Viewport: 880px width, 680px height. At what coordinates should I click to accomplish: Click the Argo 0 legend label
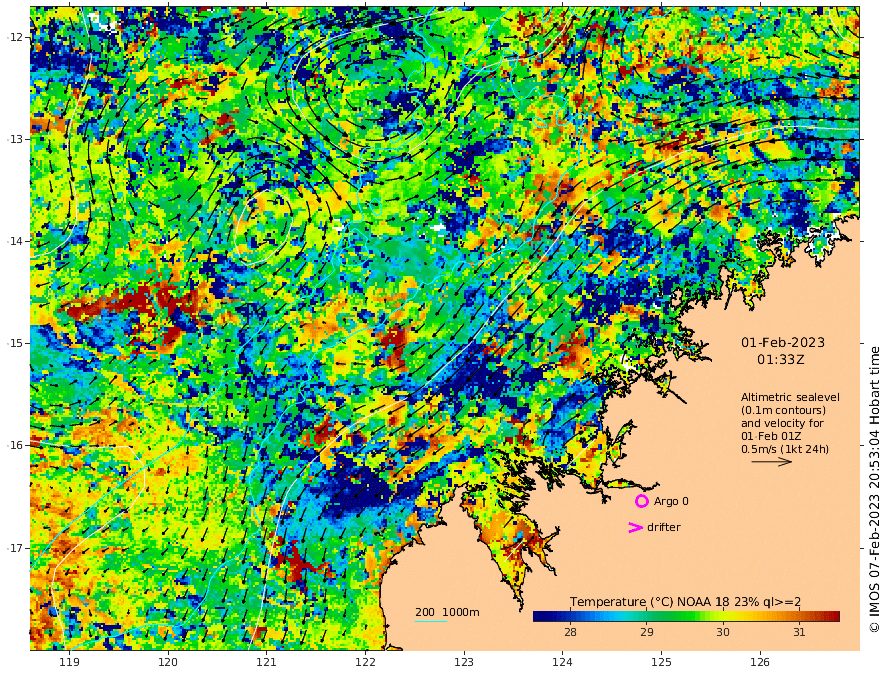coord(671,501)
